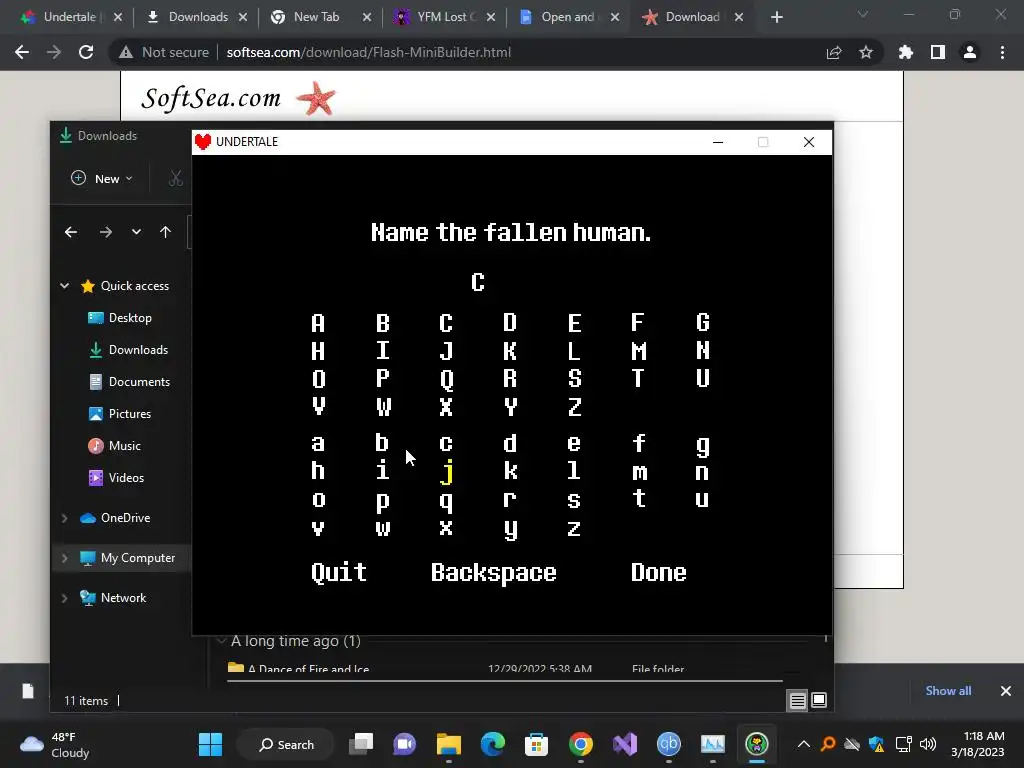Open the Chrome profile avatar

[970, 52]
